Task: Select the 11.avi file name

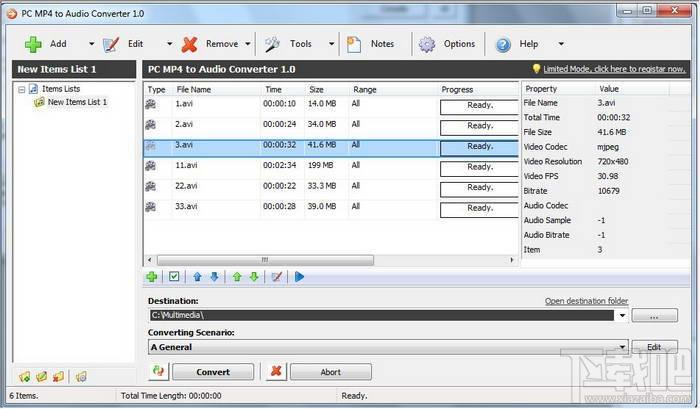Action: point(186,165)
